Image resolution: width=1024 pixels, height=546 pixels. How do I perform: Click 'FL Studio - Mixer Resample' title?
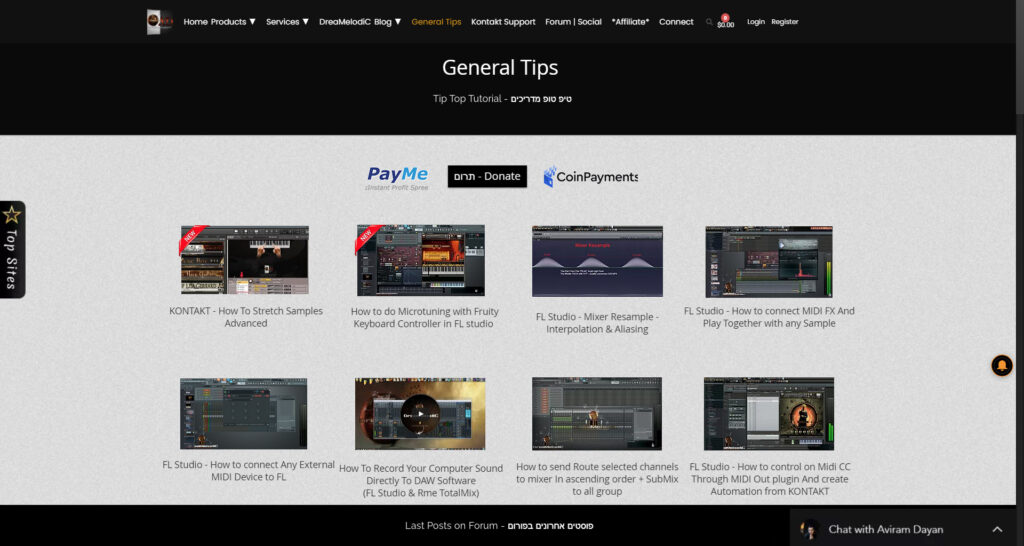(597, 323)
